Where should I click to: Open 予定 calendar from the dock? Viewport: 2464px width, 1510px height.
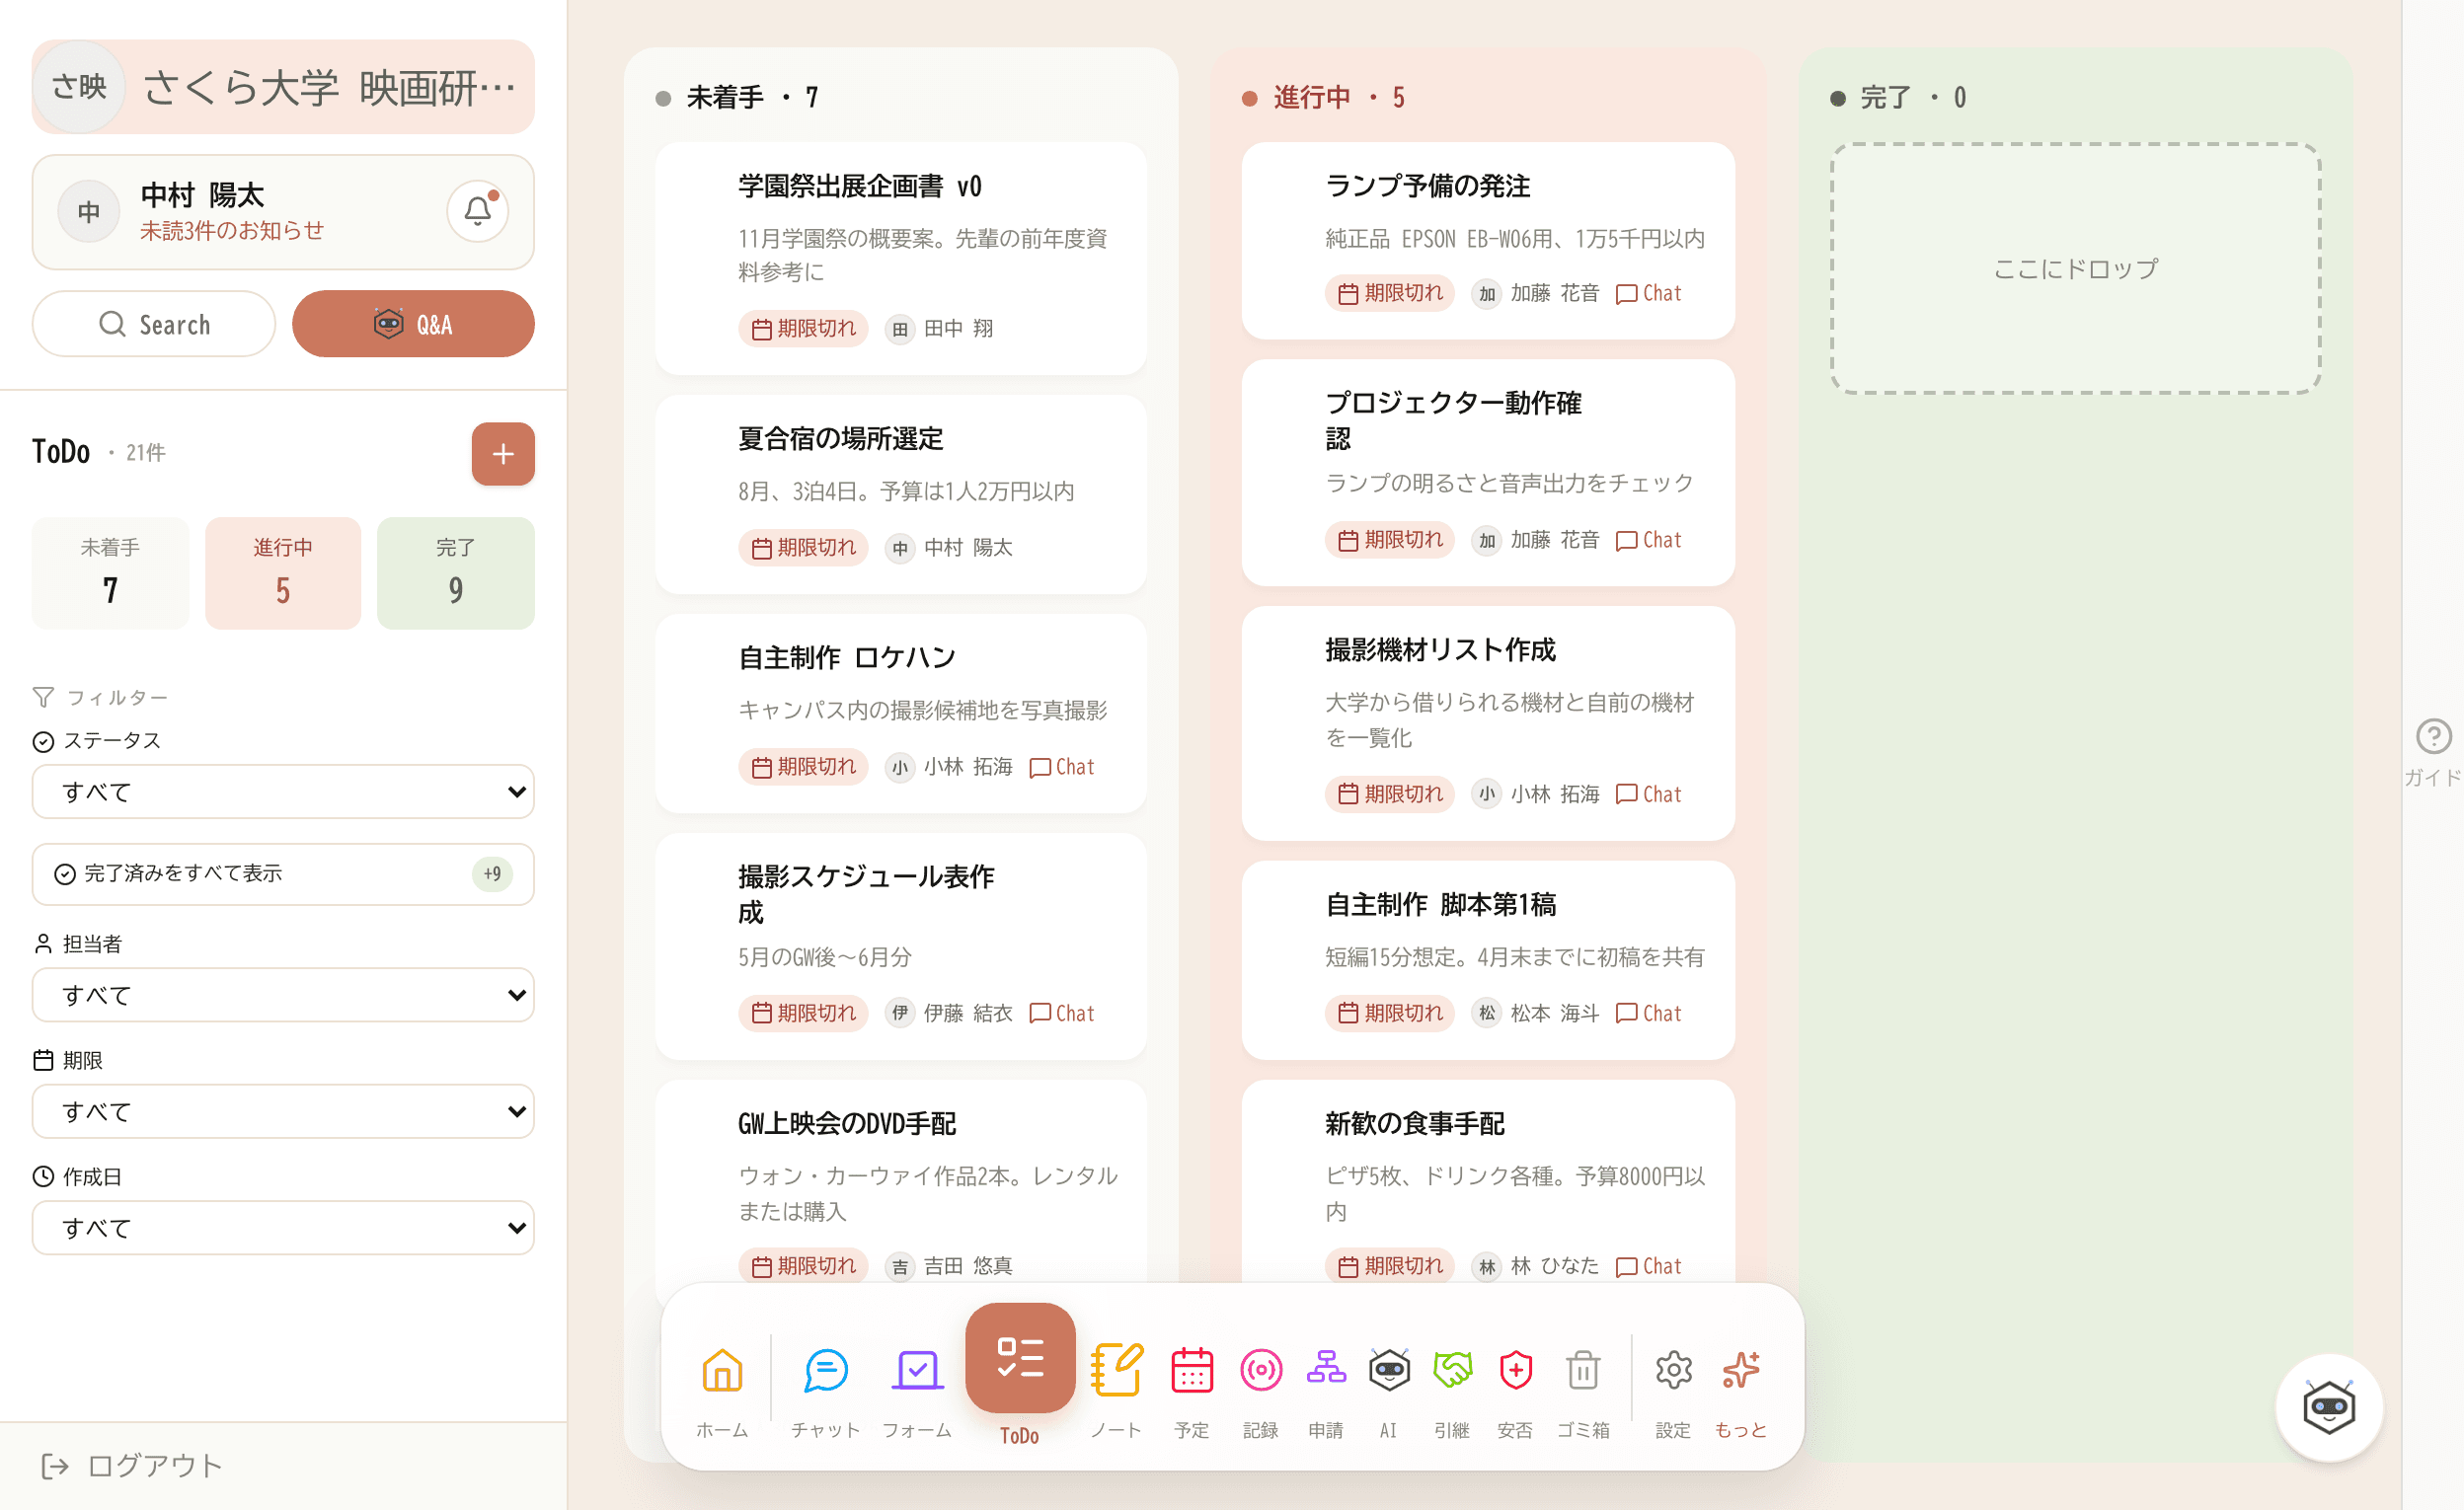pyautogui.click(x=1192, y=1391)
